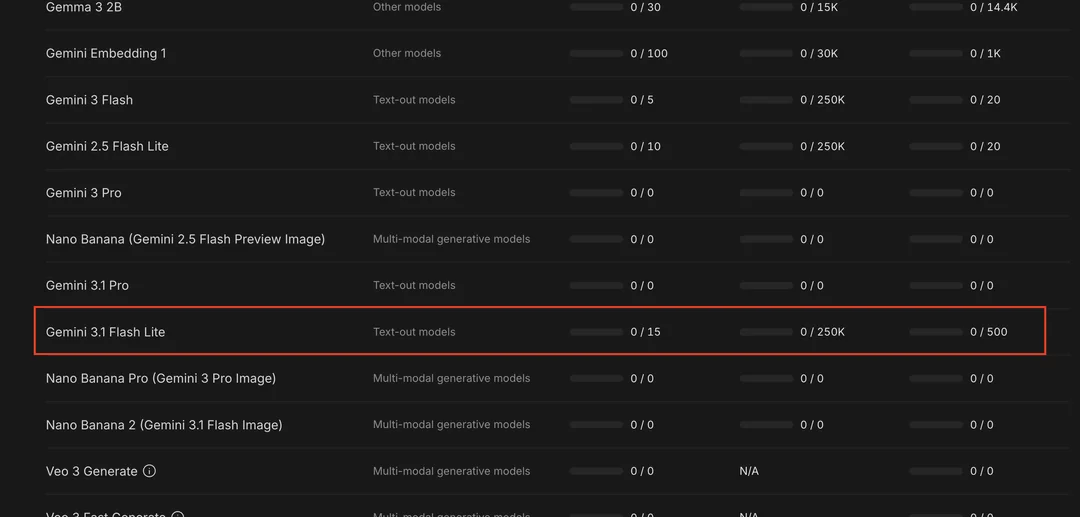The height and width of the screenshot is (517, 1080).
Task: Click Text-out models label in Gemini 3.1 Flash Lite row
Action: click(x=414, y=332)
